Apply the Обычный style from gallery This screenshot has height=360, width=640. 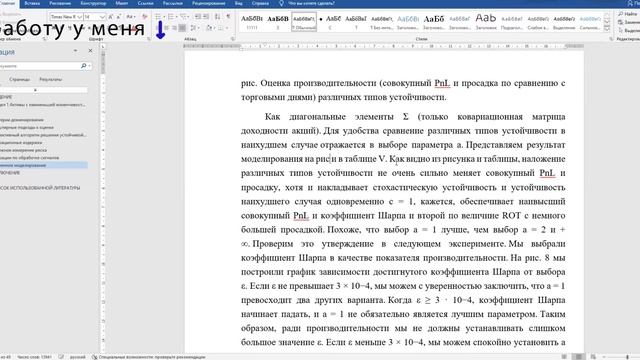pos(304,22)
